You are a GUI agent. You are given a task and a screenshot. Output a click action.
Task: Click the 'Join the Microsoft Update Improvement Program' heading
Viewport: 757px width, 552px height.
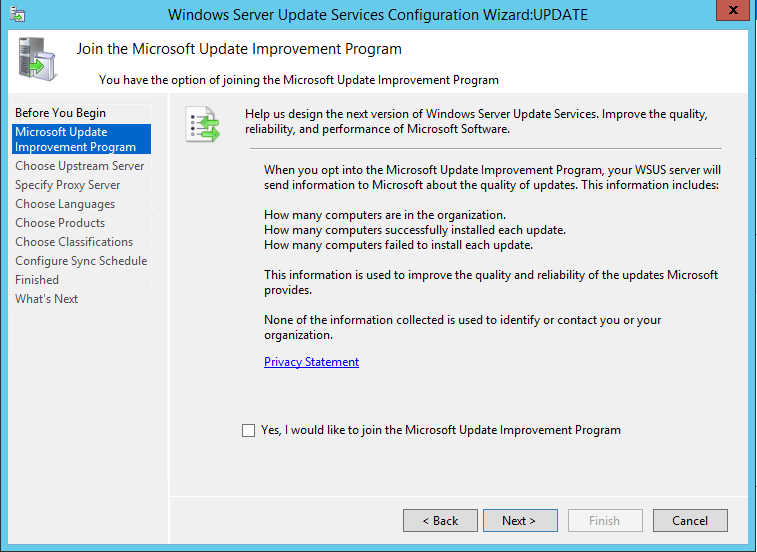tap(239, 49)
